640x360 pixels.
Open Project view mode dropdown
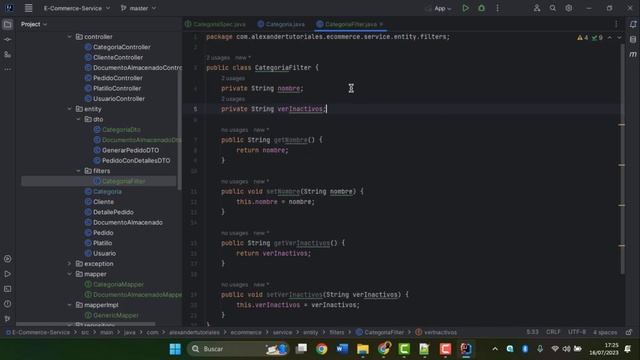click(x=34, y=24)
